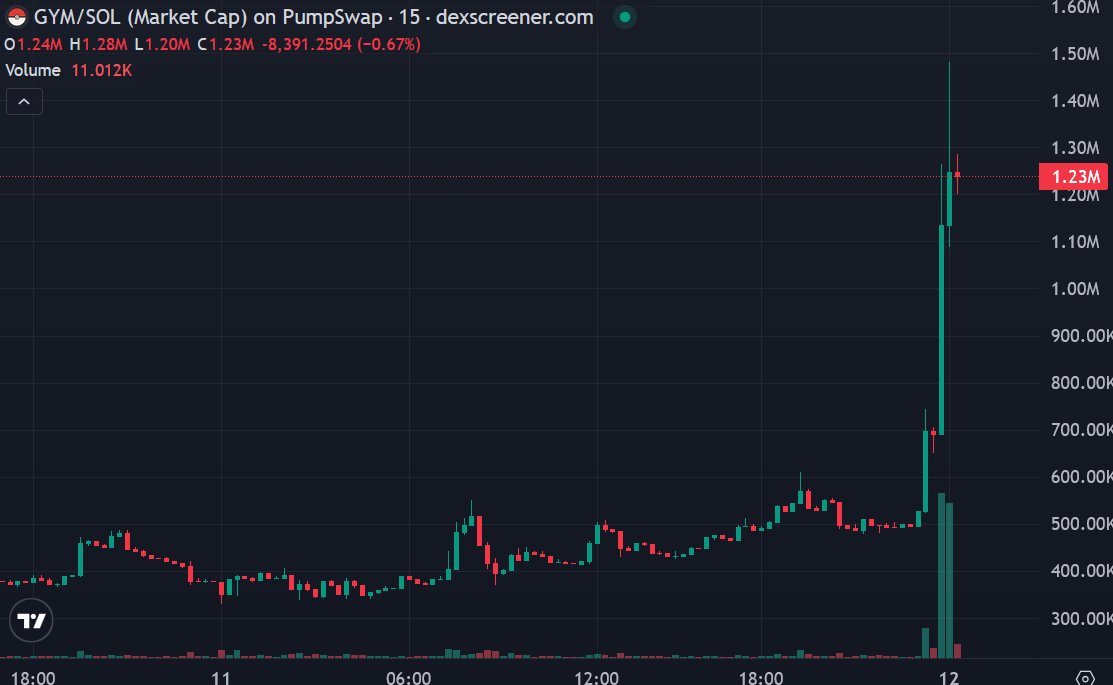Click the 1.00M price axis label
This screenshot has width=1113, height=685.
pyautogui.click(x=1075, y=289)
